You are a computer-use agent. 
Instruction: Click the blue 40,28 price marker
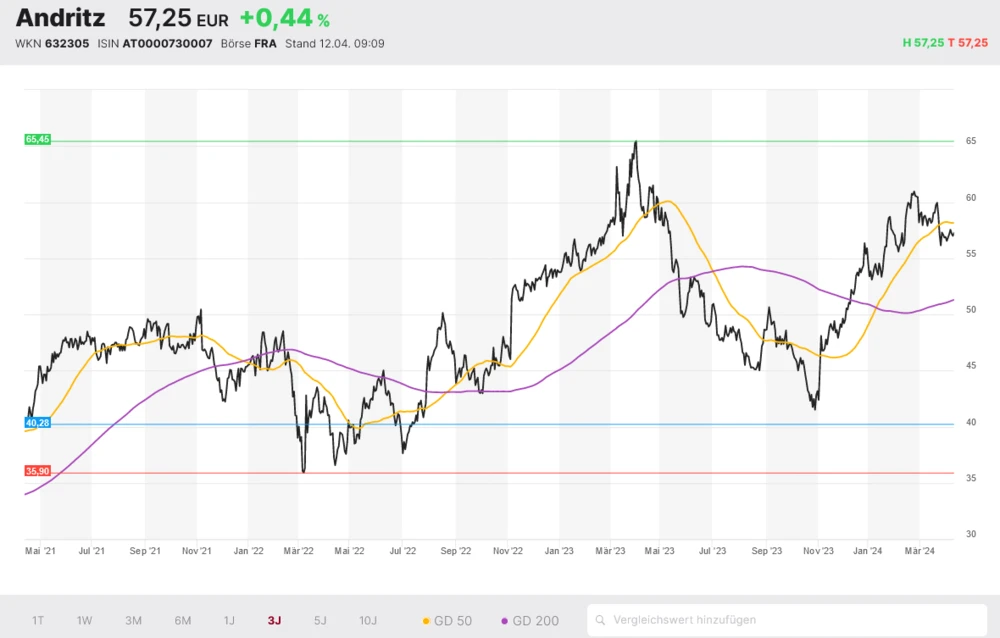(x=37, y=423)
